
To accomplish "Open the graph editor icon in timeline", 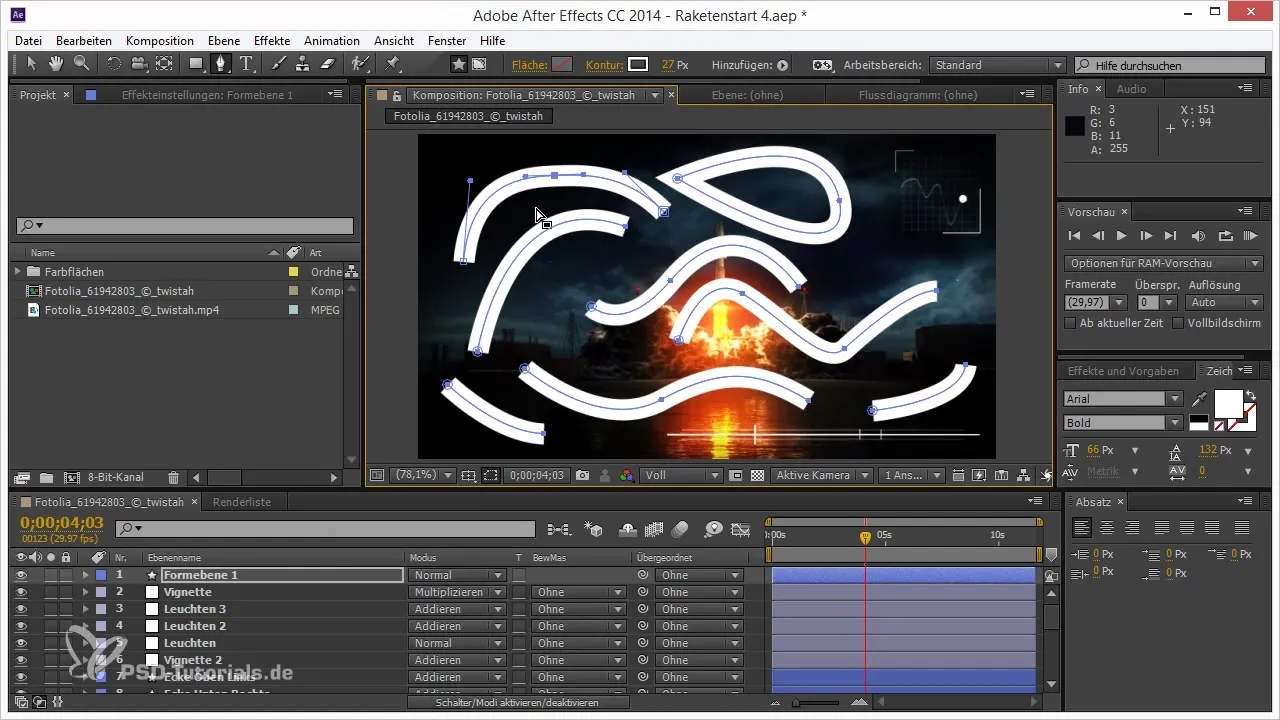I will pos(741,528).
